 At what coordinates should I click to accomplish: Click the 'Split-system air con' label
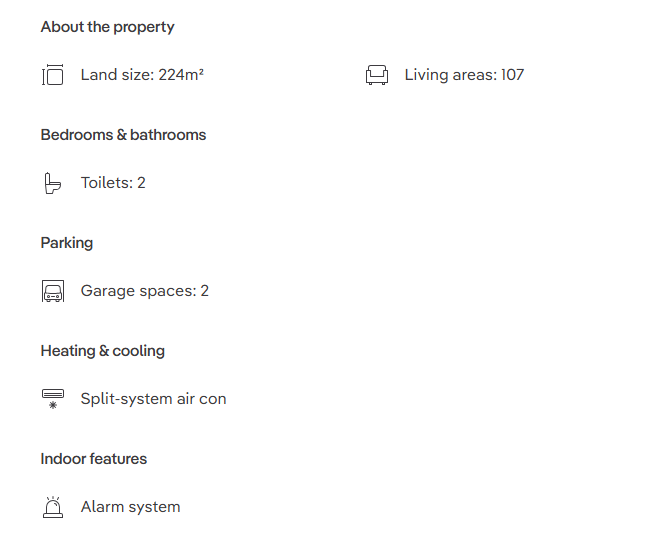[x=153, y=399]
